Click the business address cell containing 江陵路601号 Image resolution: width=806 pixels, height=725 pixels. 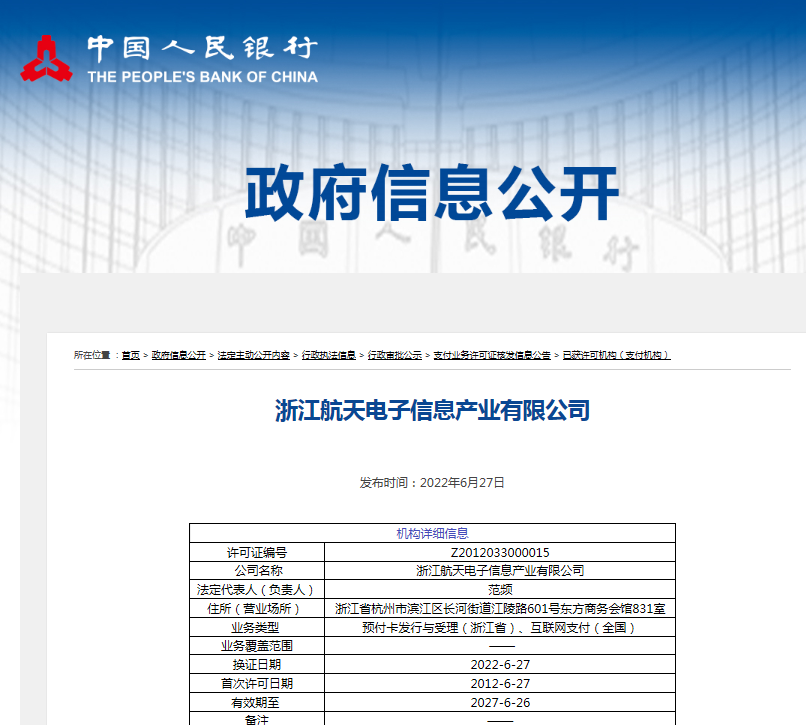500,606
